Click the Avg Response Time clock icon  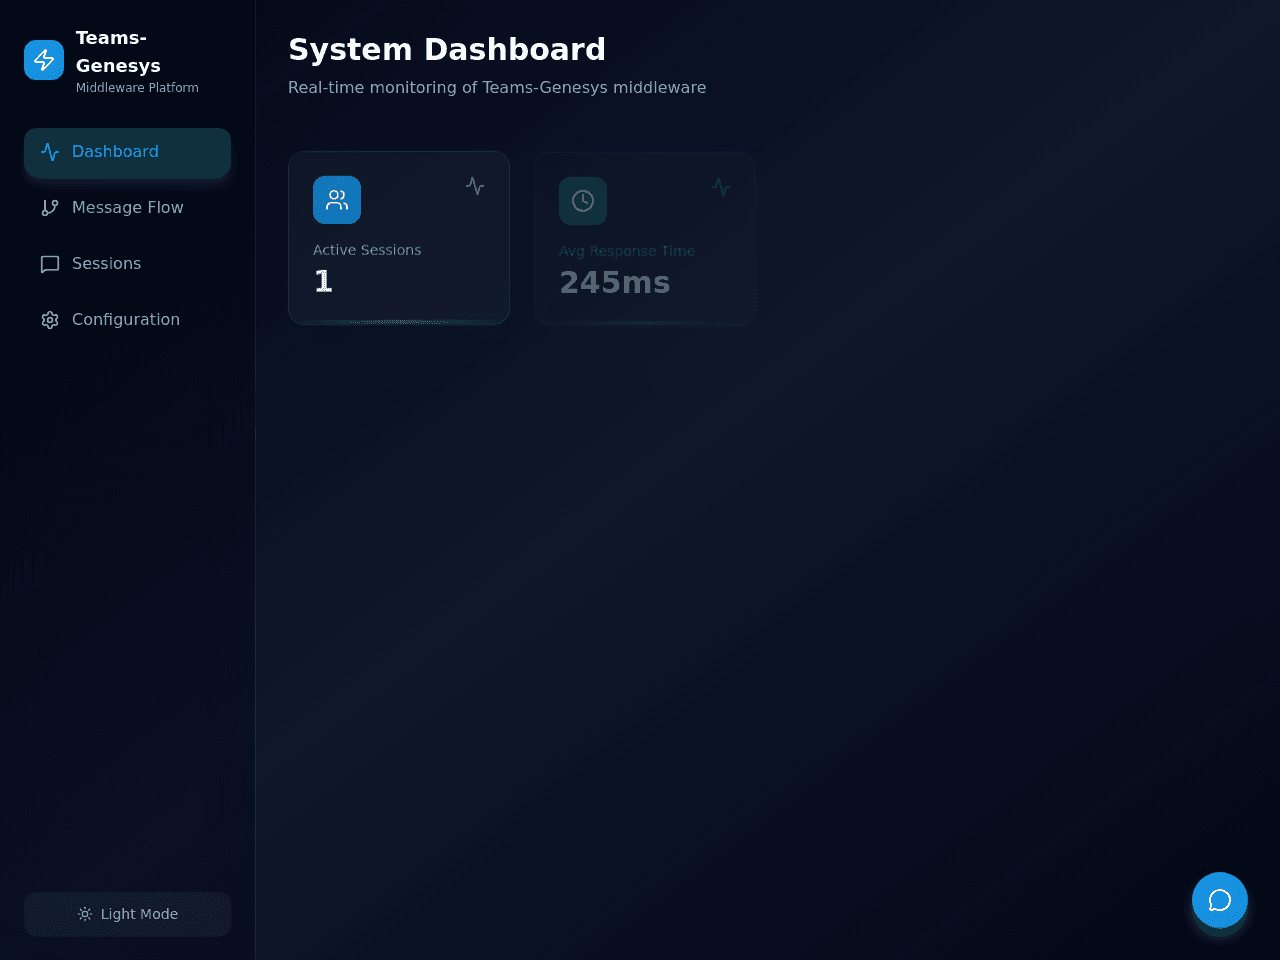(583, 201)
